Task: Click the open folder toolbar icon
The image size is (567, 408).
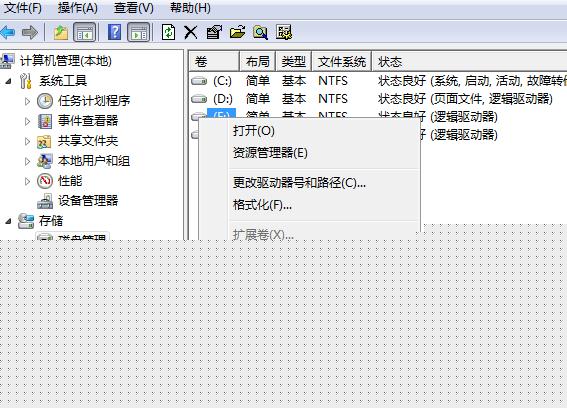Action: [x=237, y=33]
